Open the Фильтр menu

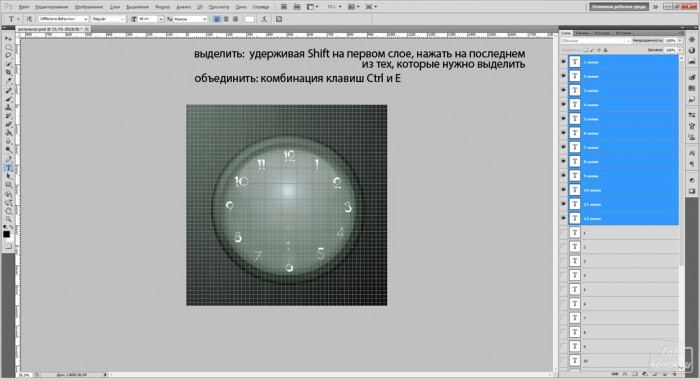click(162, 7)
